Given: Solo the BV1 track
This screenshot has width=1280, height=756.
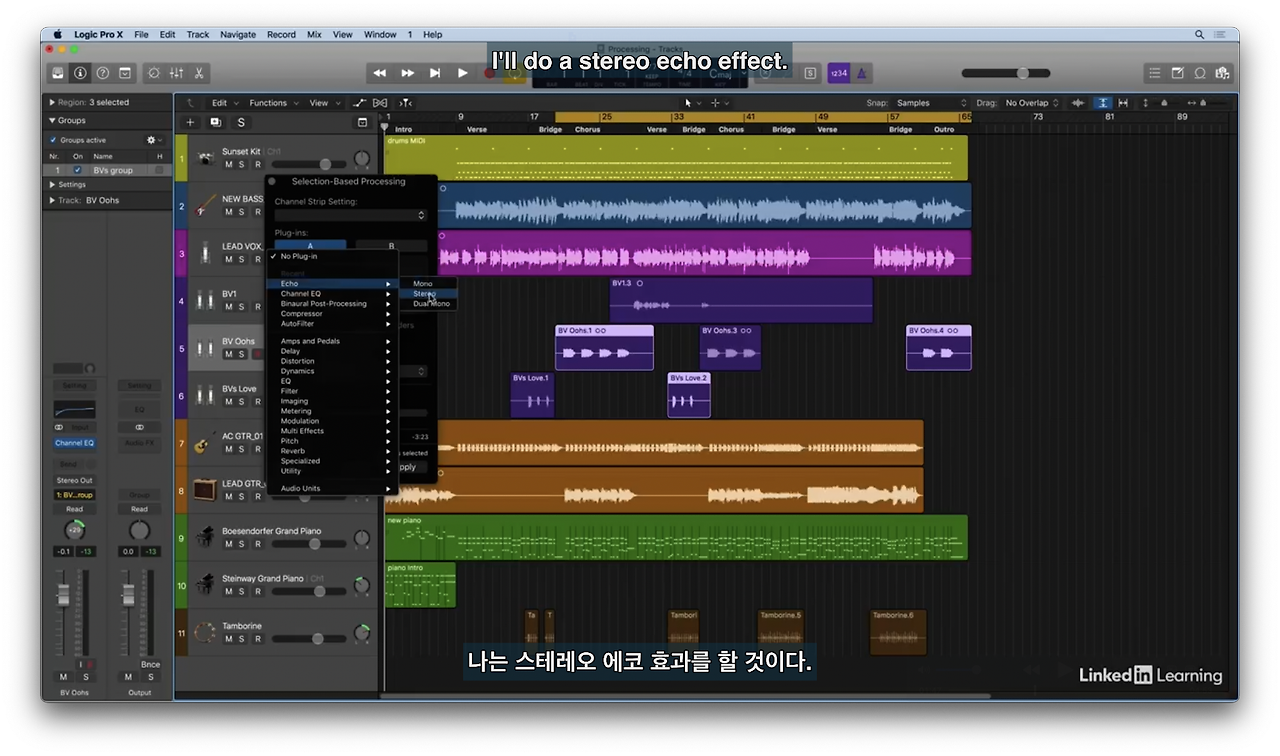Looking at the screenshot, I should (241, 307).
